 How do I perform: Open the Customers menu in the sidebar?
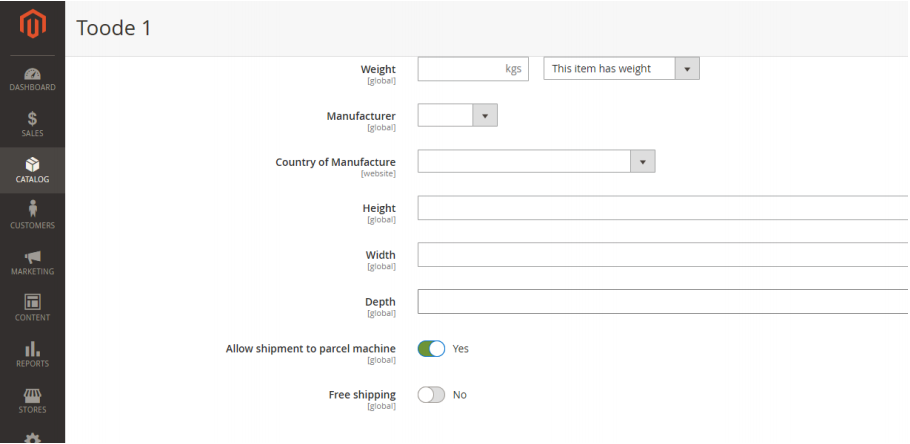[32, 216]
